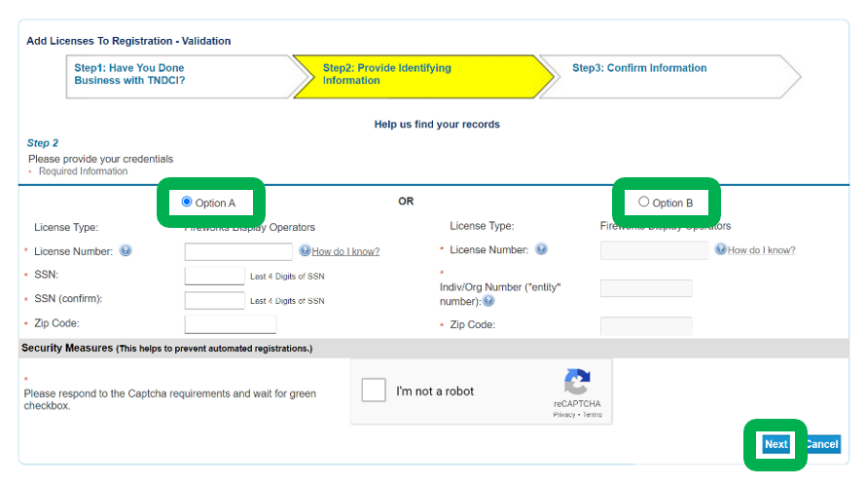This screenshot has height=485, width=866.
Task: Select the Option B radio button
Action: click(x=643, y=202)
